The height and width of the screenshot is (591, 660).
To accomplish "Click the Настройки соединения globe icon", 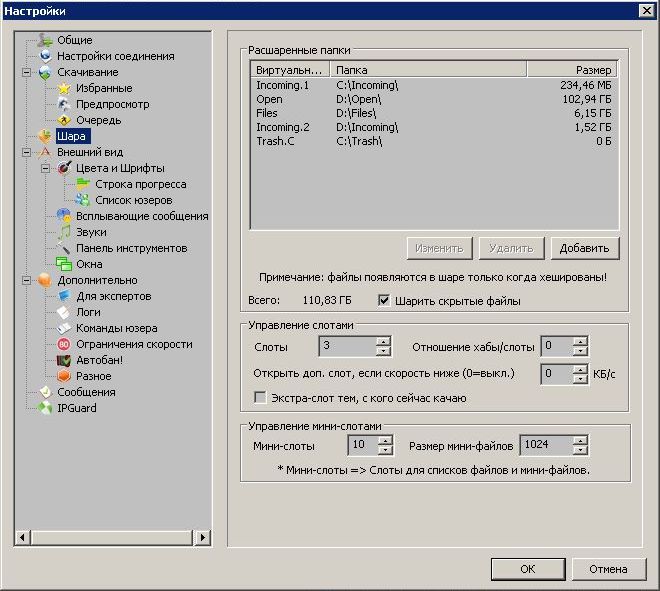I will click(45, 56).
